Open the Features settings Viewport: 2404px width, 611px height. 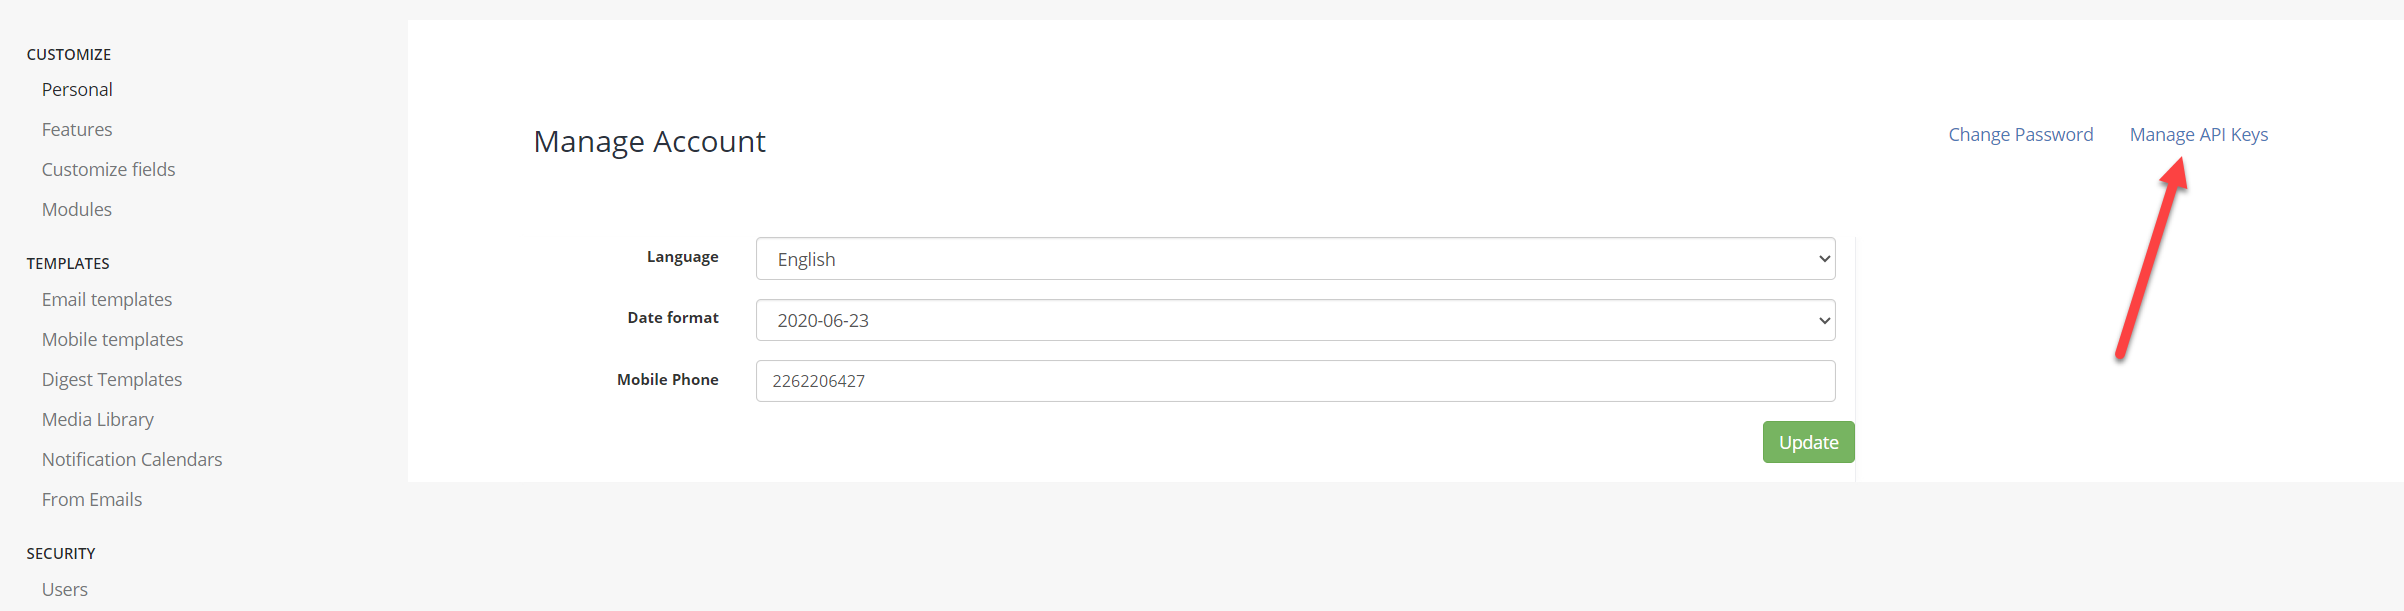point(77,129)
